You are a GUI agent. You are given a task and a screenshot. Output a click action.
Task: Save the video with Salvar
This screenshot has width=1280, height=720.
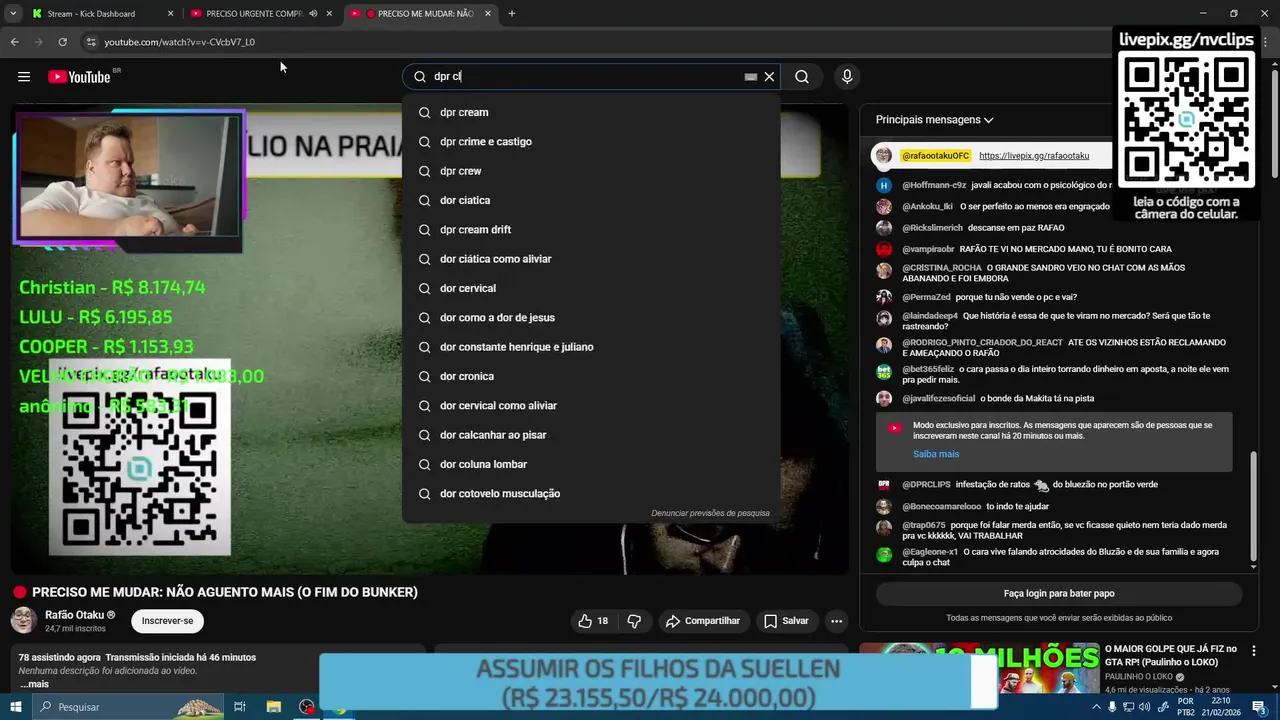786,621
